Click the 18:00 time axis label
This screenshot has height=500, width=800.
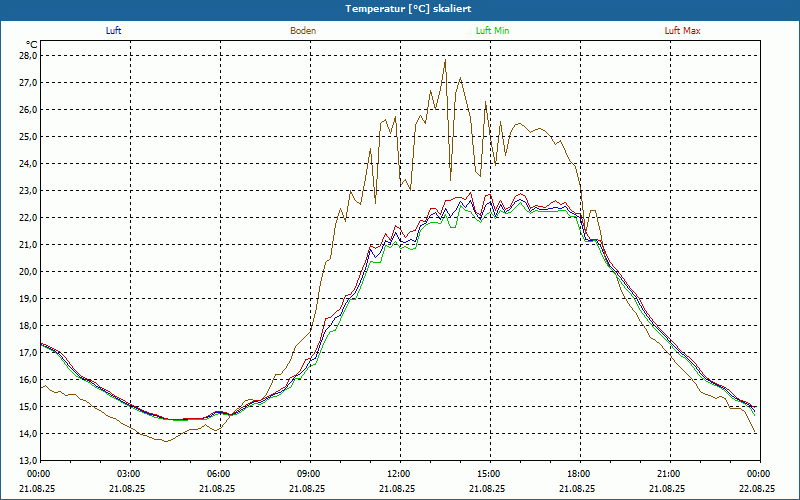(x=580, y=474)
